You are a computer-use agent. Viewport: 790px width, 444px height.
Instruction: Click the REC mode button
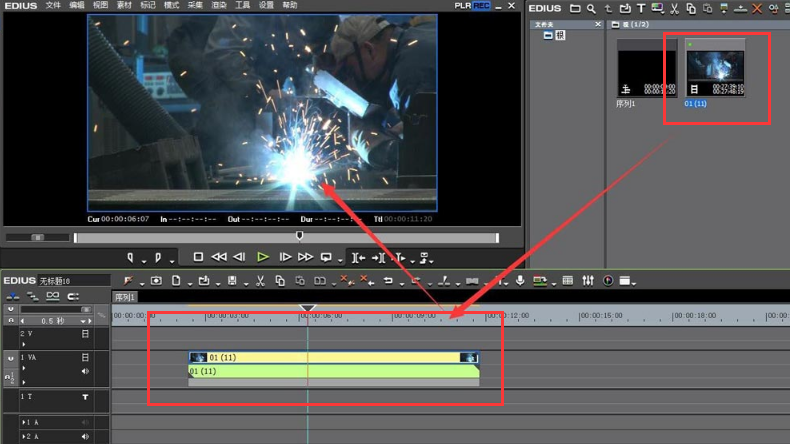(482, 6)
